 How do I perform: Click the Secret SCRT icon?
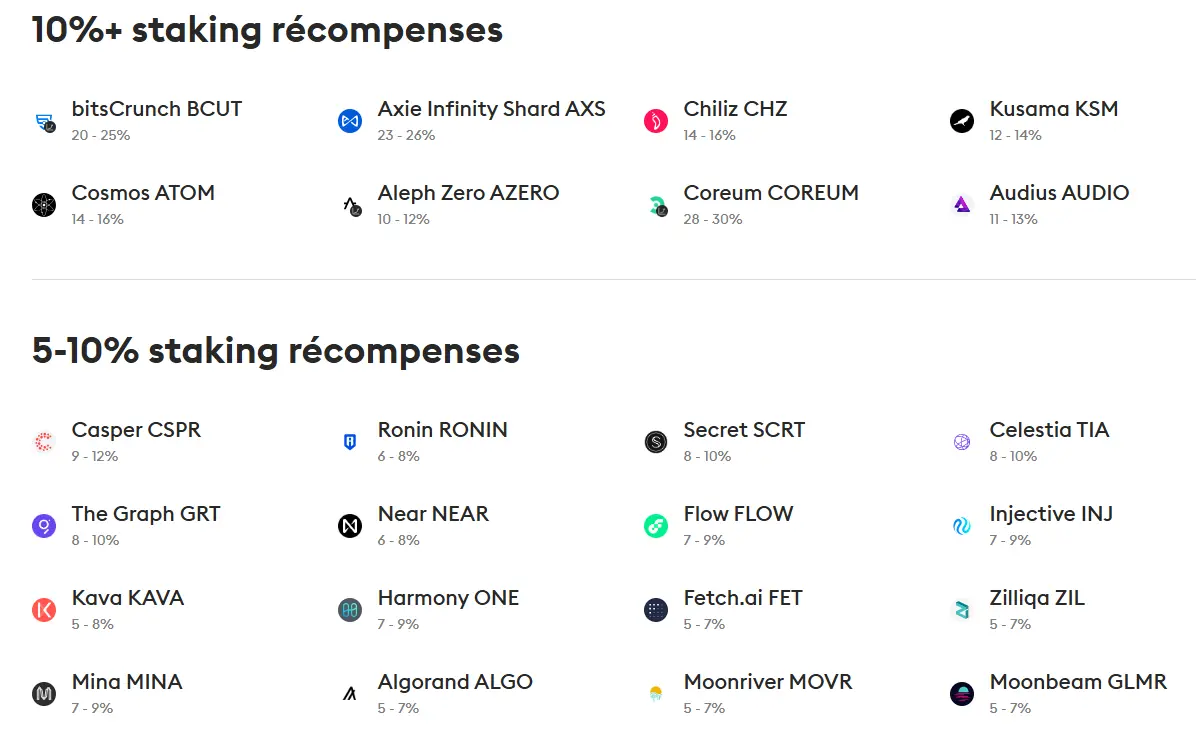(656, 442)
